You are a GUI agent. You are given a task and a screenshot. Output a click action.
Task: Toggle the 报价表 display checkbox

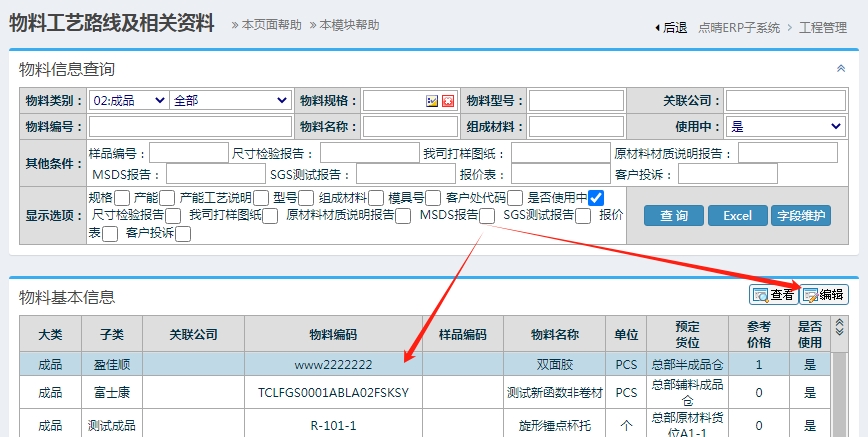click(110, 234)
